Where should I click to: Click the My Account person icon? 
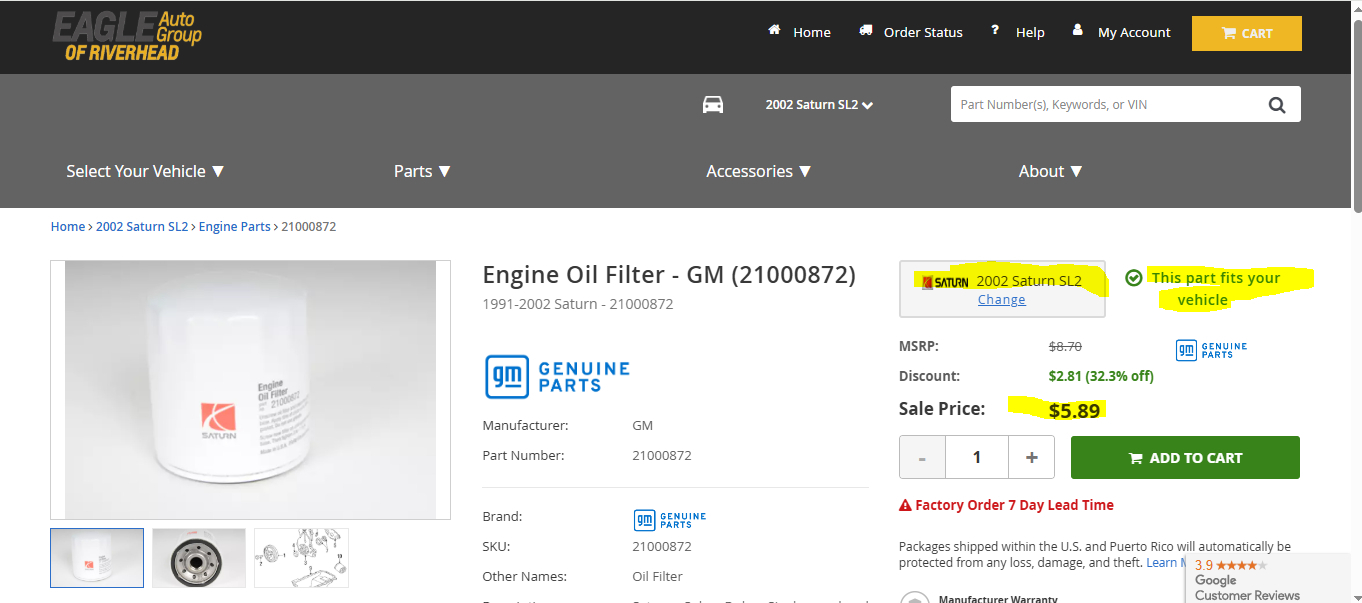click(x=1077, y=31)
